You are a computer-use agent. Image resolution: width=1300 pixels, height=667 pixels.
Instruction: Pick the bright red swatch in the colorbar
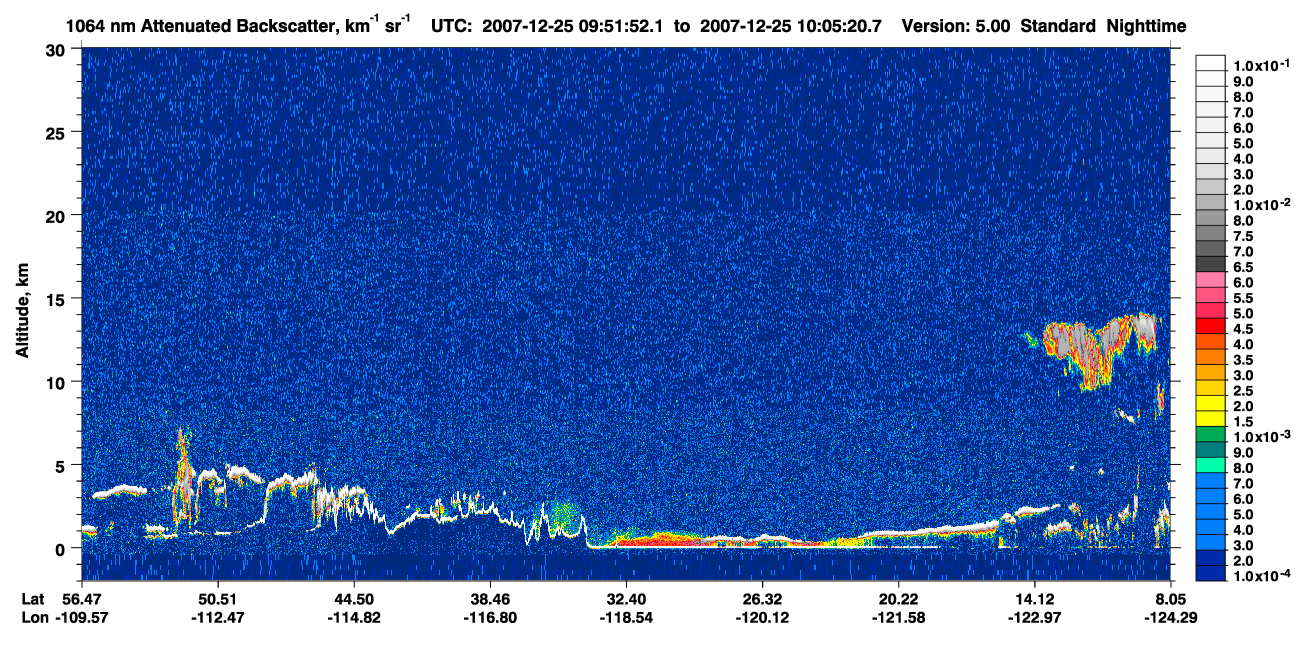(x=1211, y=325)
